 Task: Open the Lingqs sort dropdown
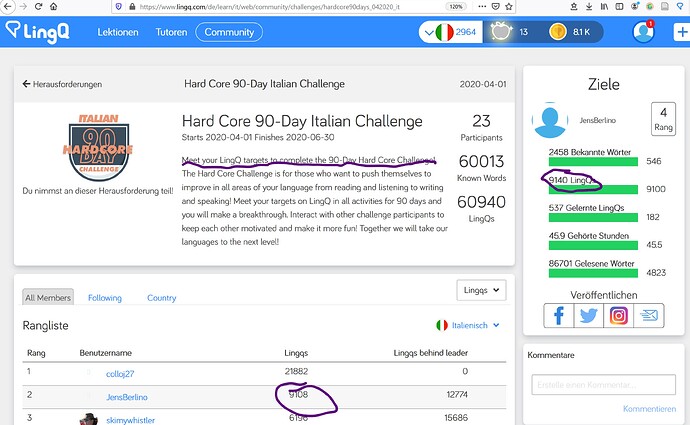point(481,290)
